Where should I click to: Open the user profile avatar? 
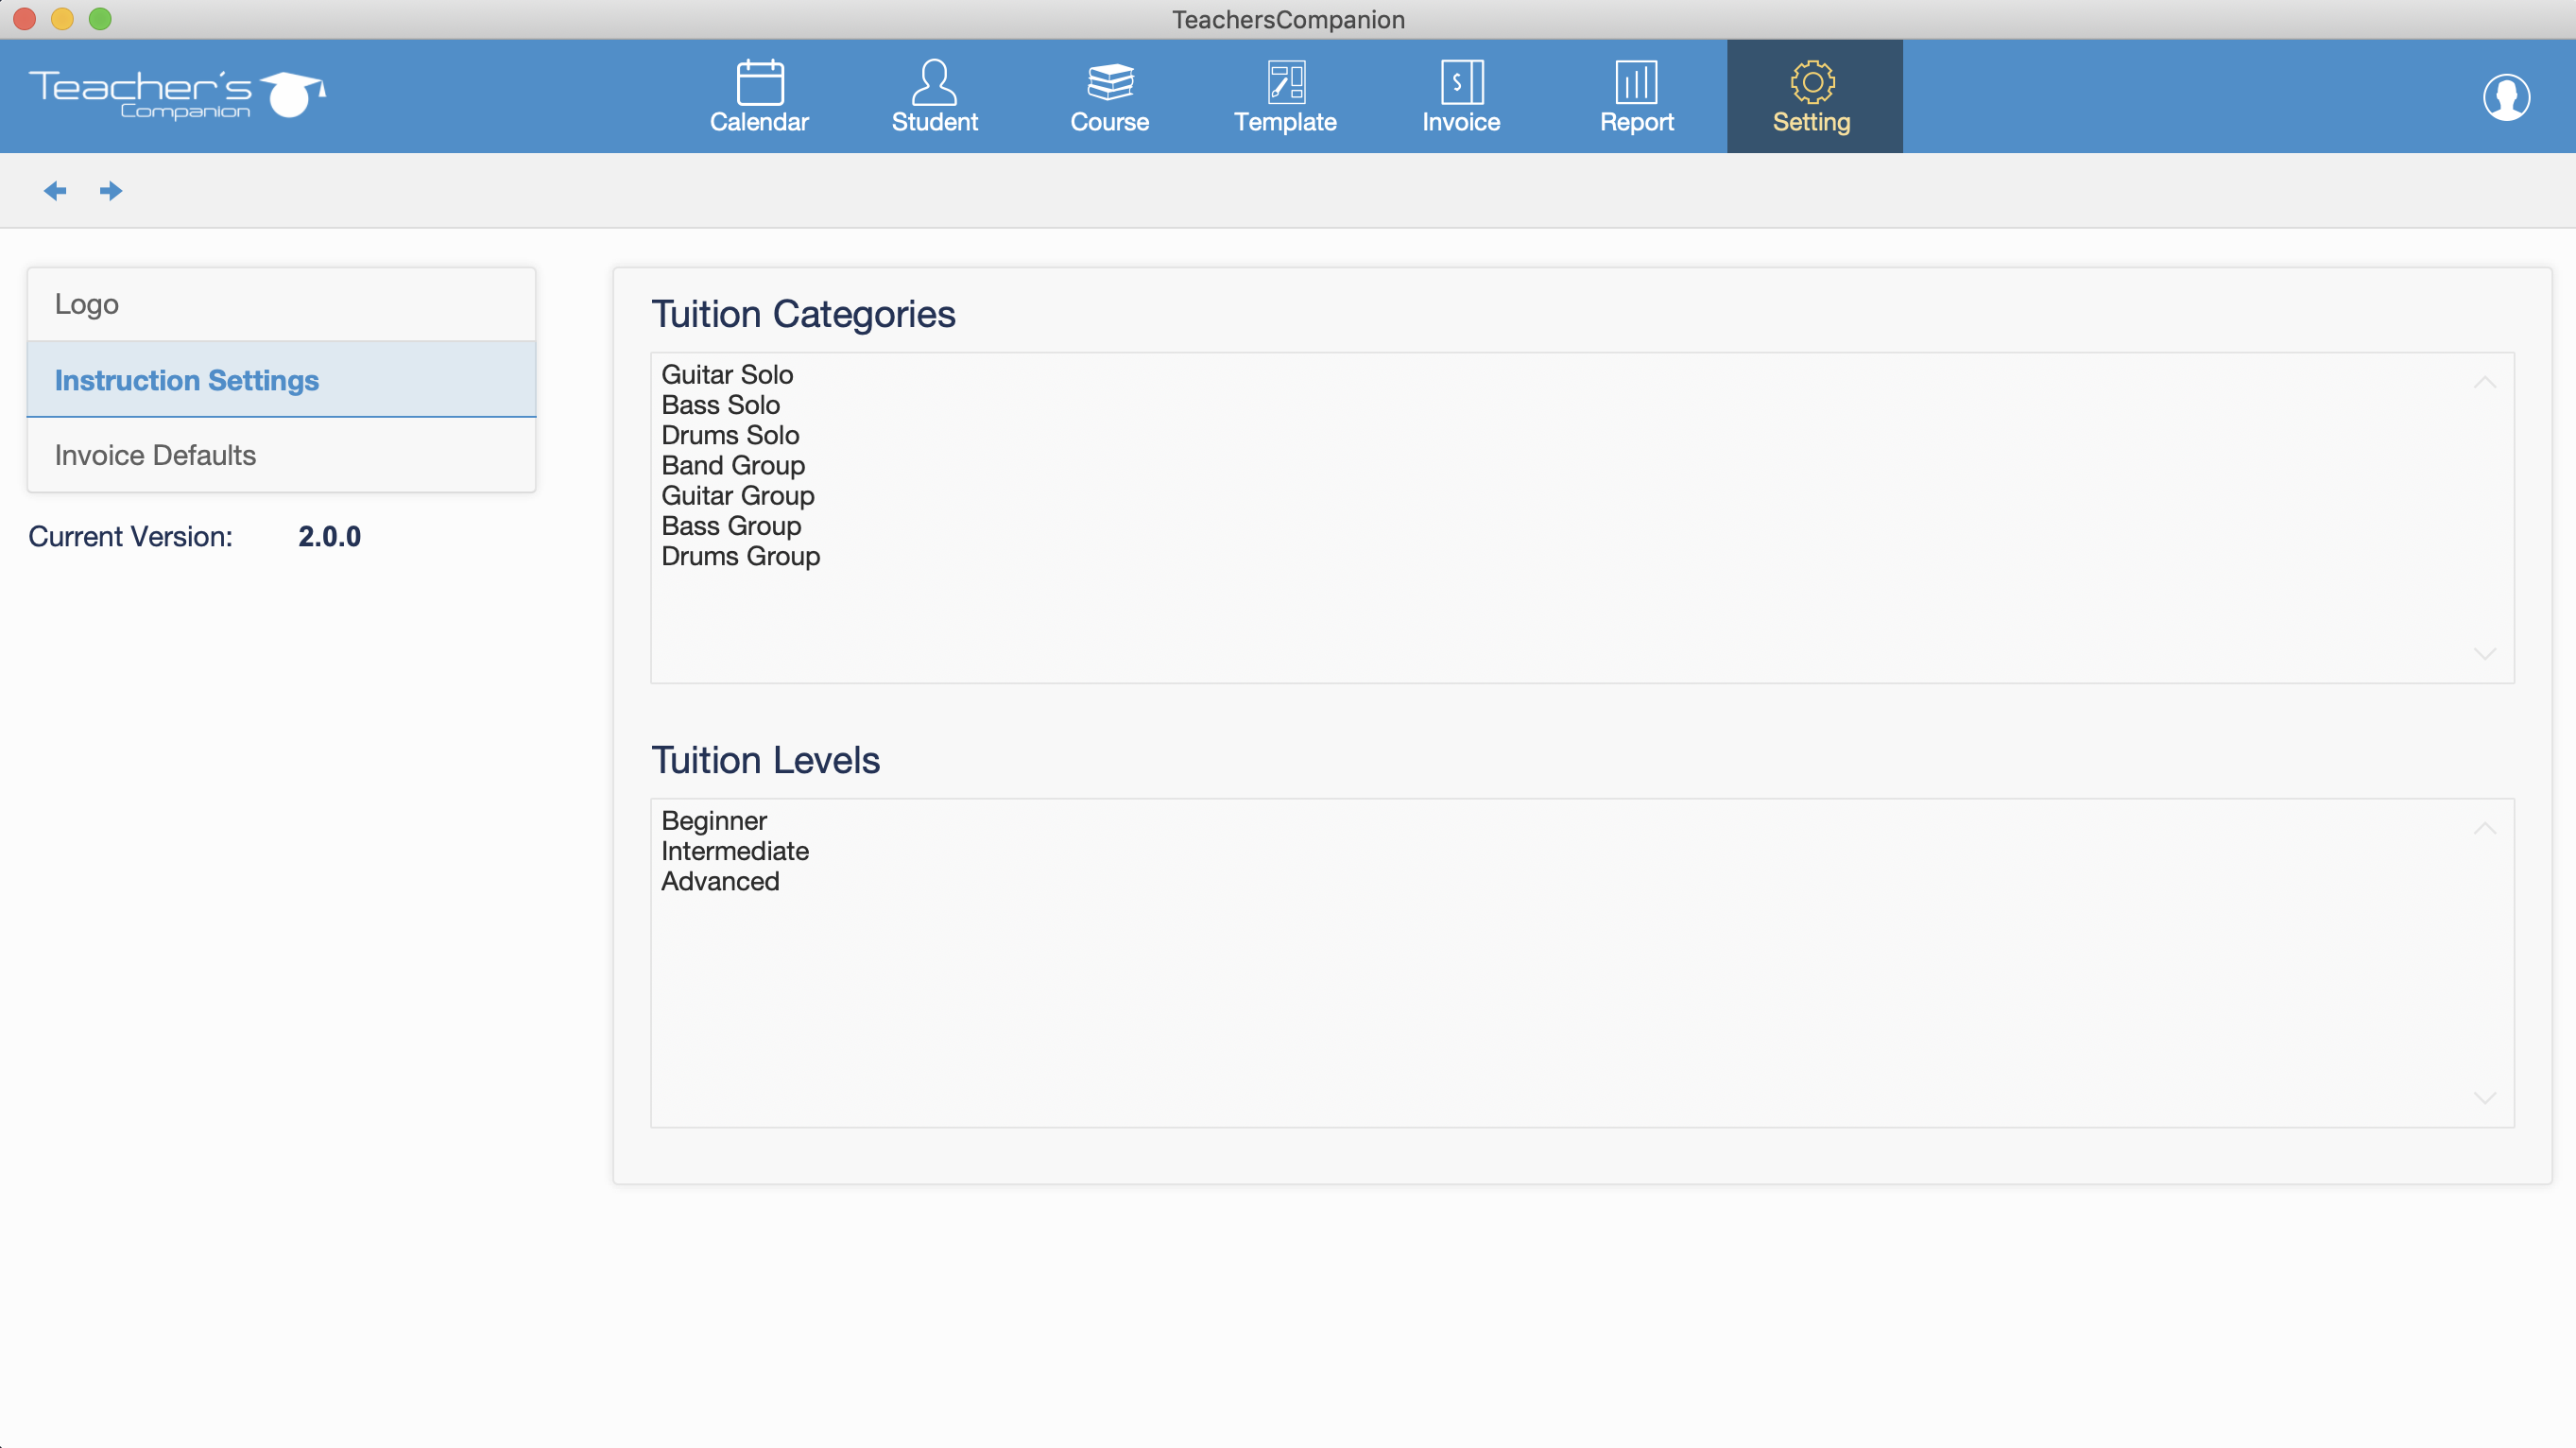(2506, 97)
